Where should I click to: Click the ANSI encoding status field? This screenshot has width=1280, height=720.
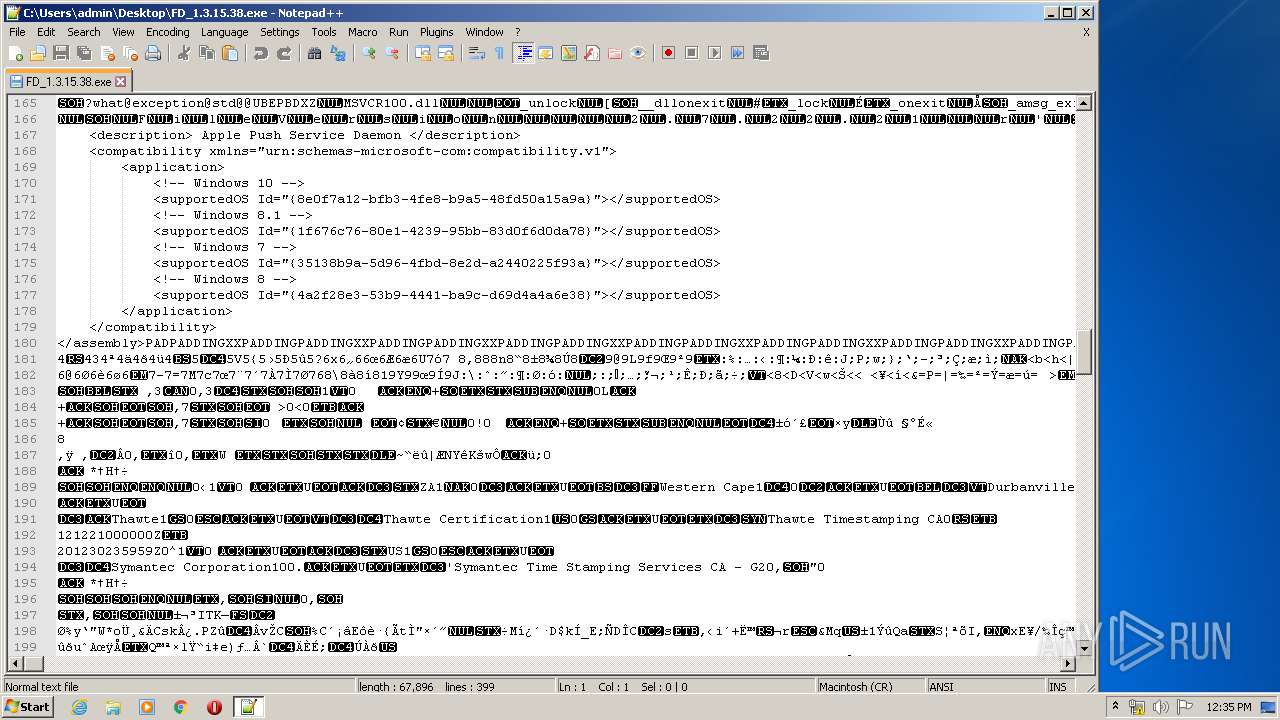[985, 687]
